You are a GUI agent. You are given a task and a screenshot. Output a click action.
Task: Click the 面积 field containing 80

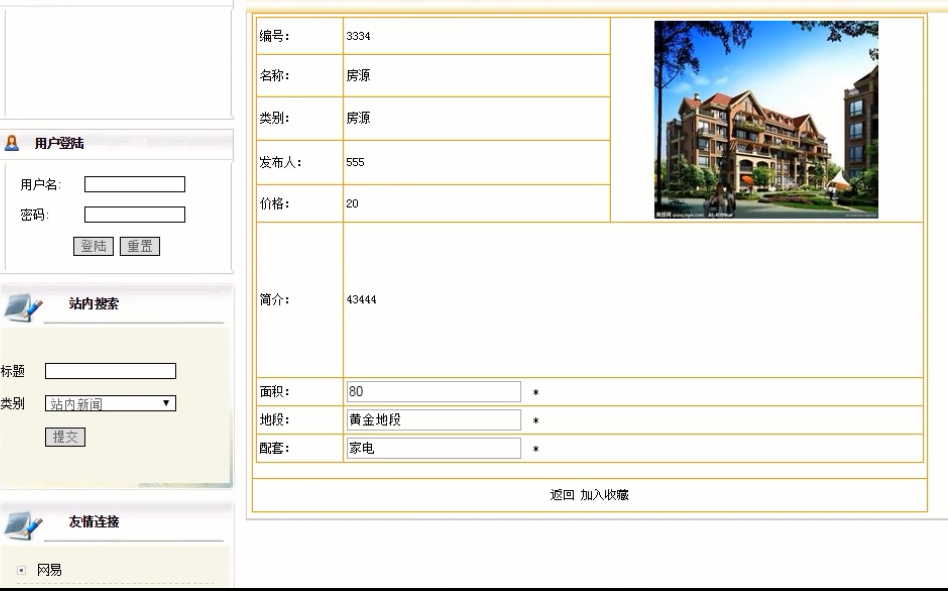[433, 392]
